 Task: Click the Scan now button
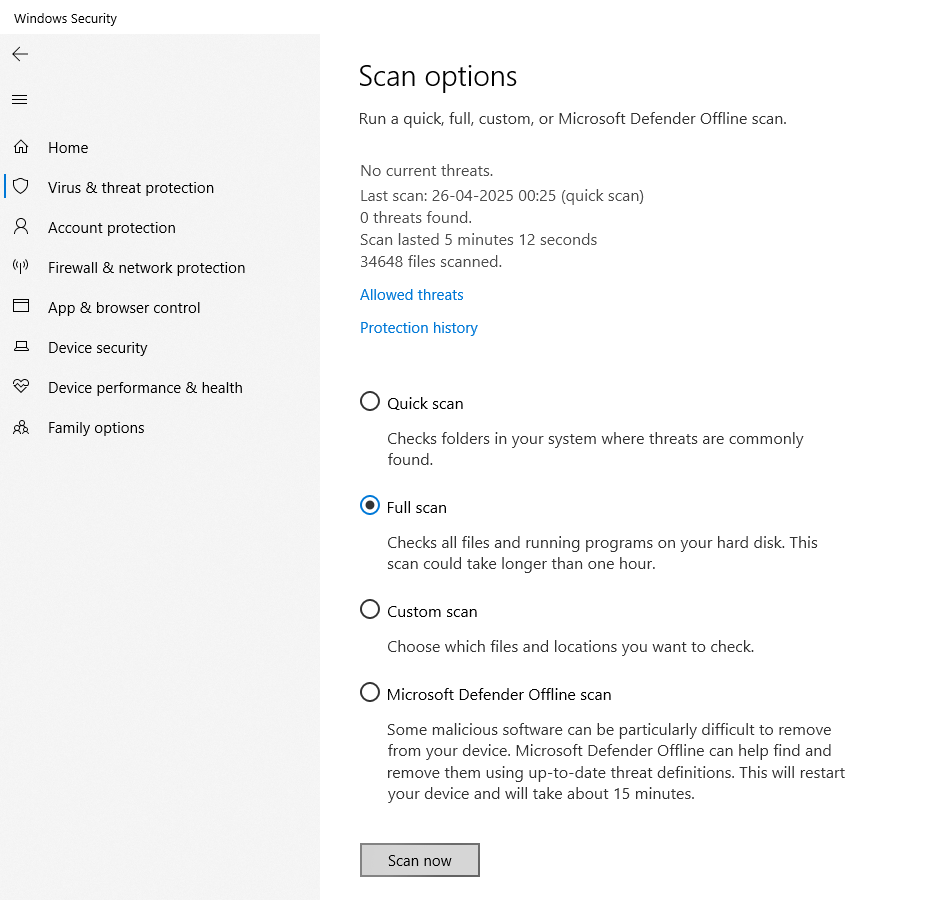[x=420, y=860]
